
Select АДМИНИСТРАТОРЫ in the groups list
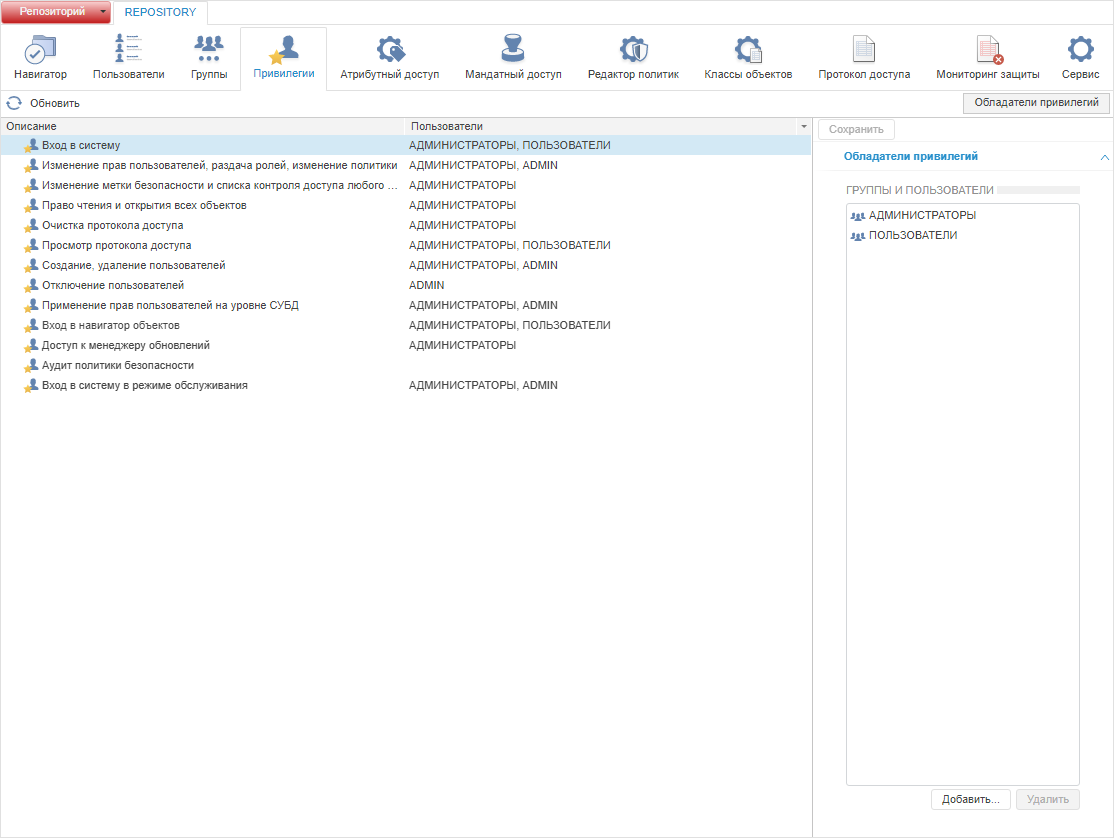coord(963,215)
